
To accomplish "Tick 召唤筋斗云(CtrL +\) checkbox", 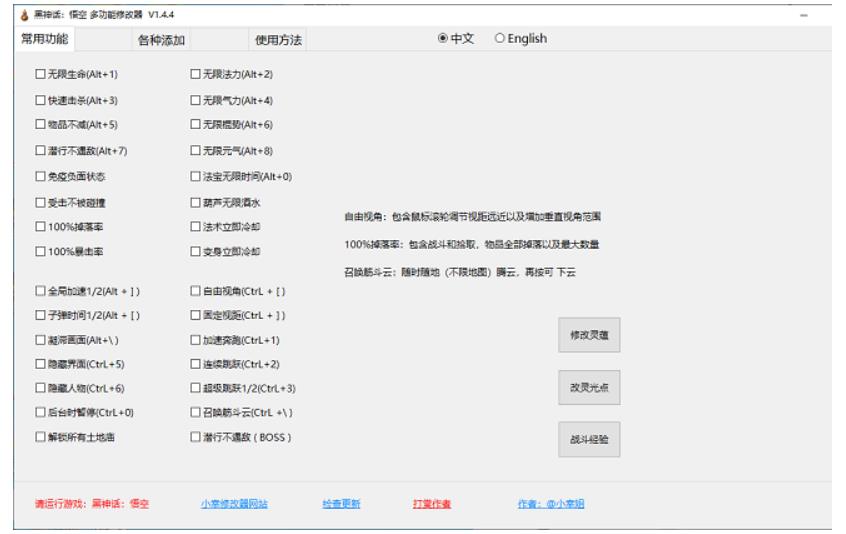I will pyautogui.click(x=195, y=413).
